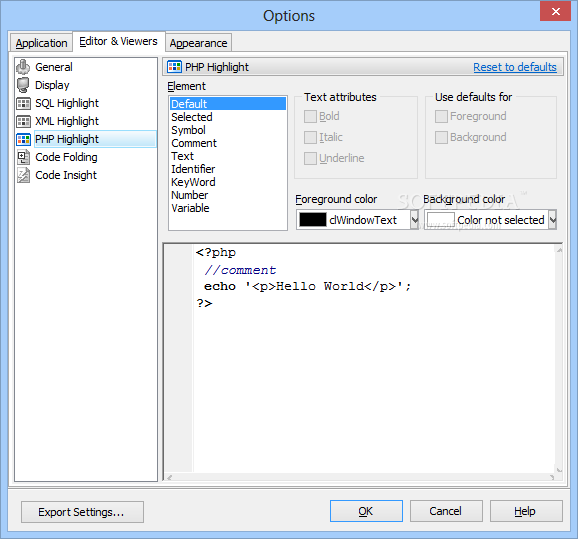578x539 pixels.
Task: Click the General joystick icon
Action: 23,67
